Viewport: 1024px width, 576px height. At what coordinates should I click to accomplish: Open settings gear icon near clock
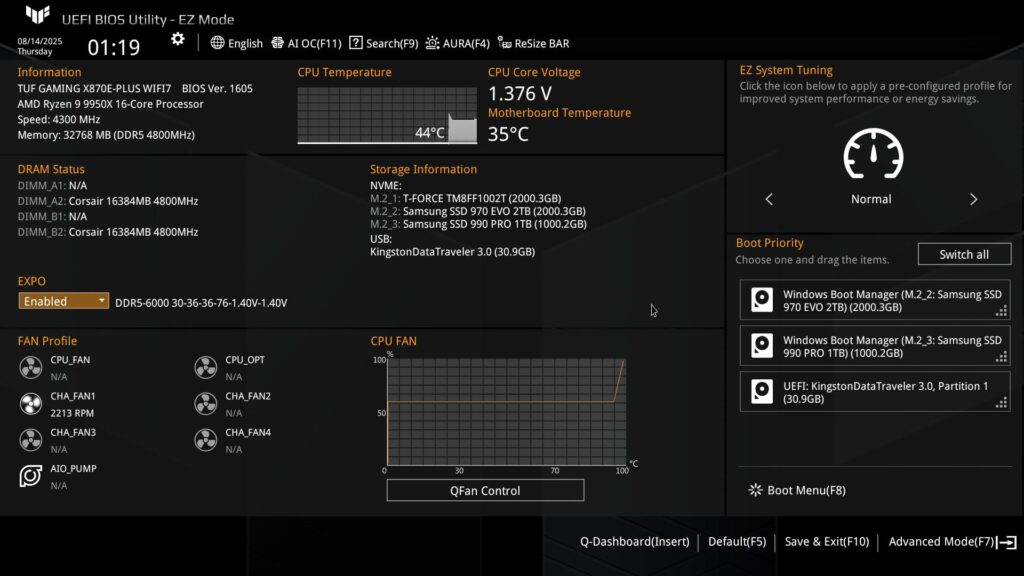pyautogui.click(x=178, y=39)
